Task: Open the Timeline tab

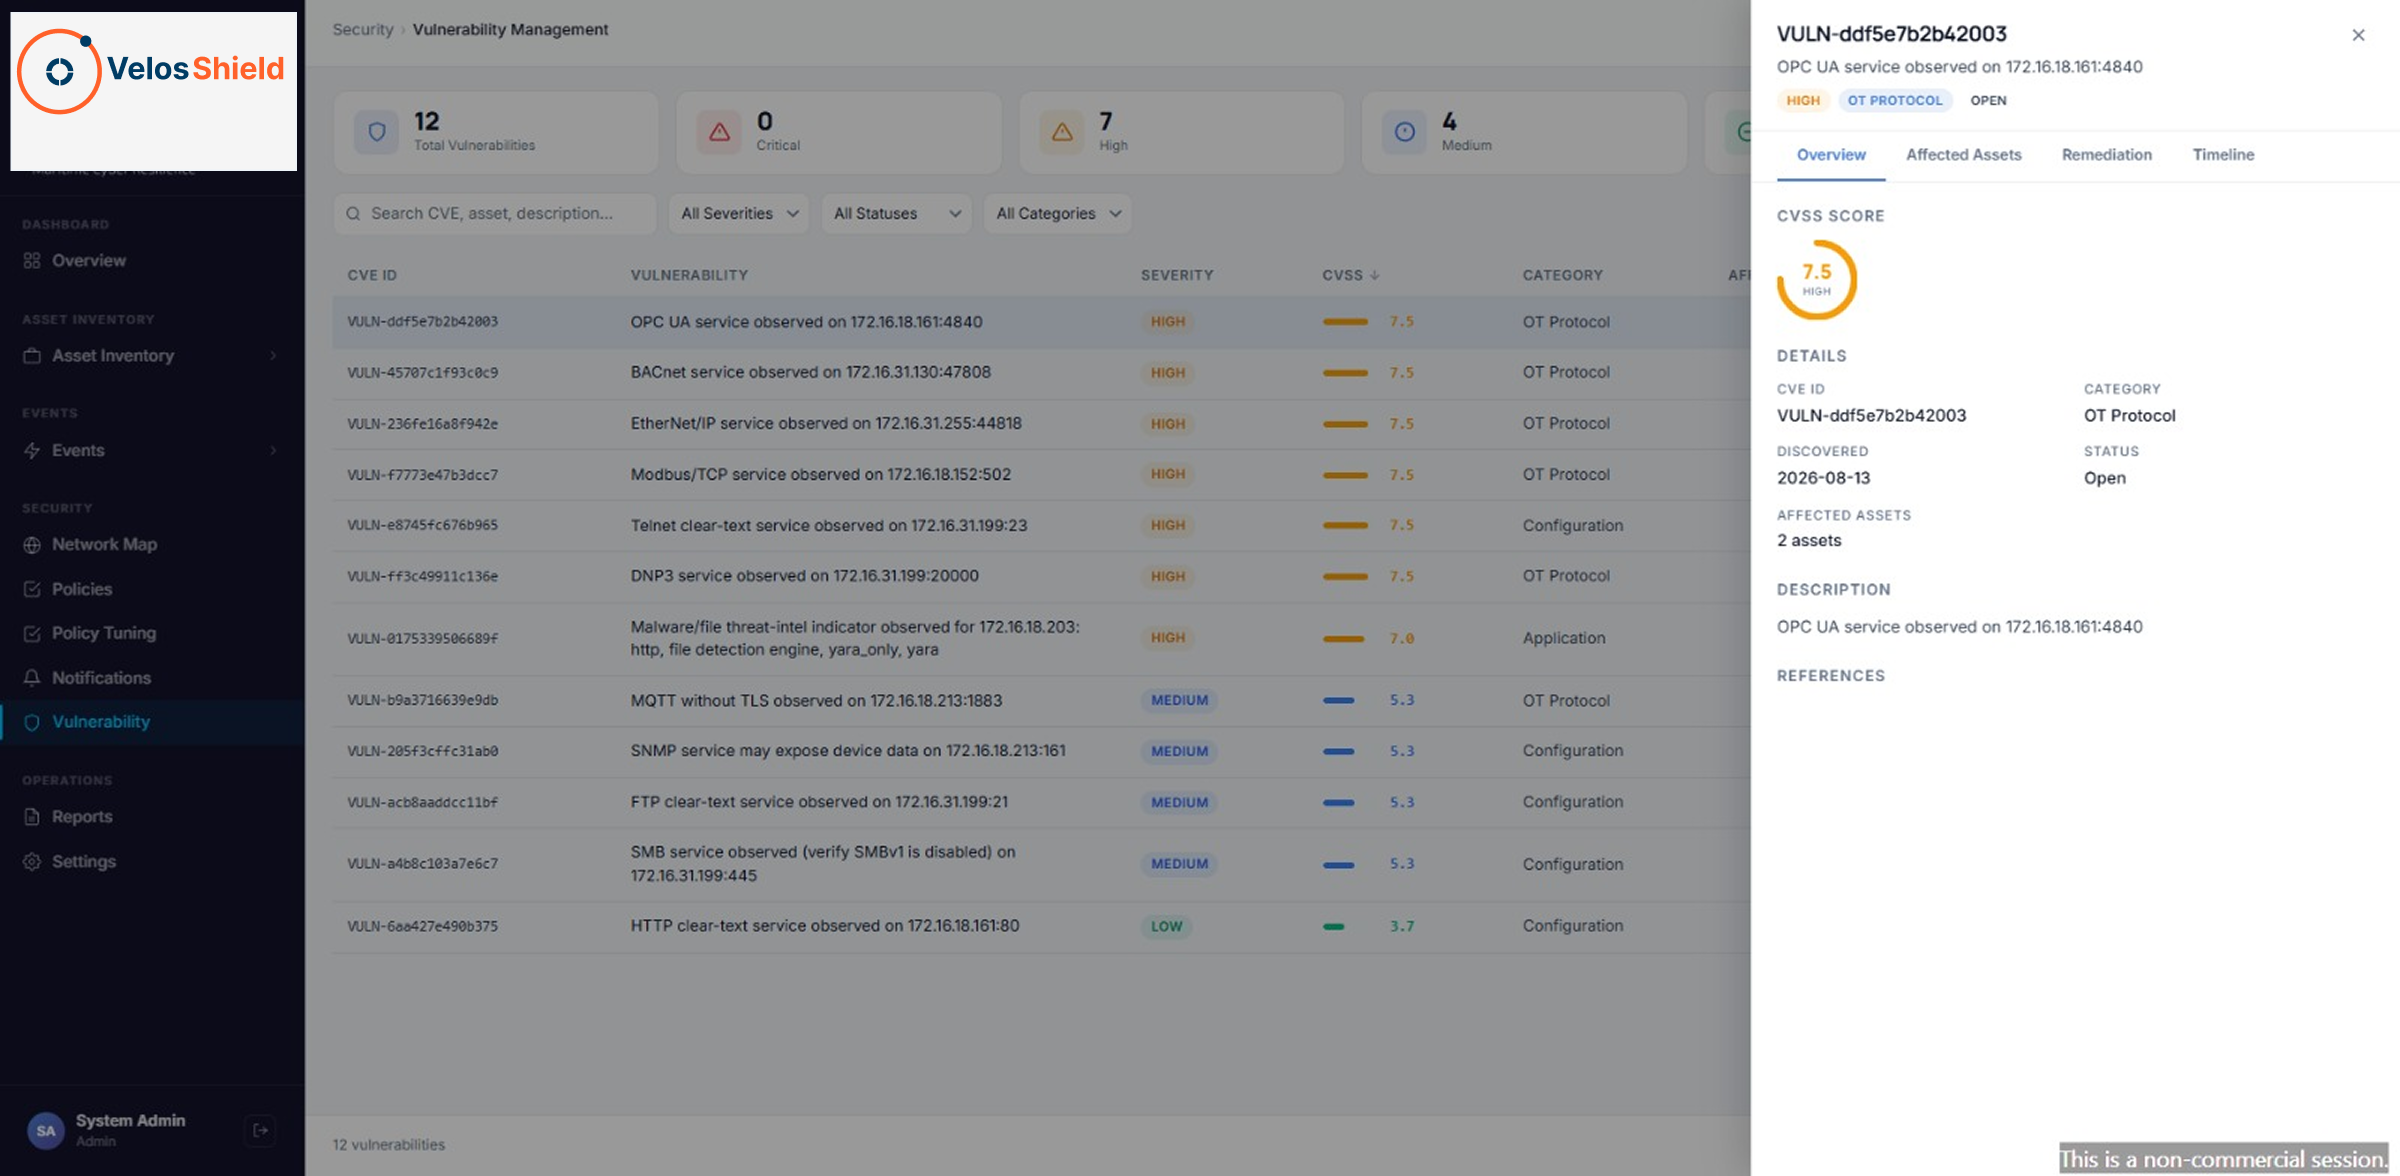Action: point(2223,155)
